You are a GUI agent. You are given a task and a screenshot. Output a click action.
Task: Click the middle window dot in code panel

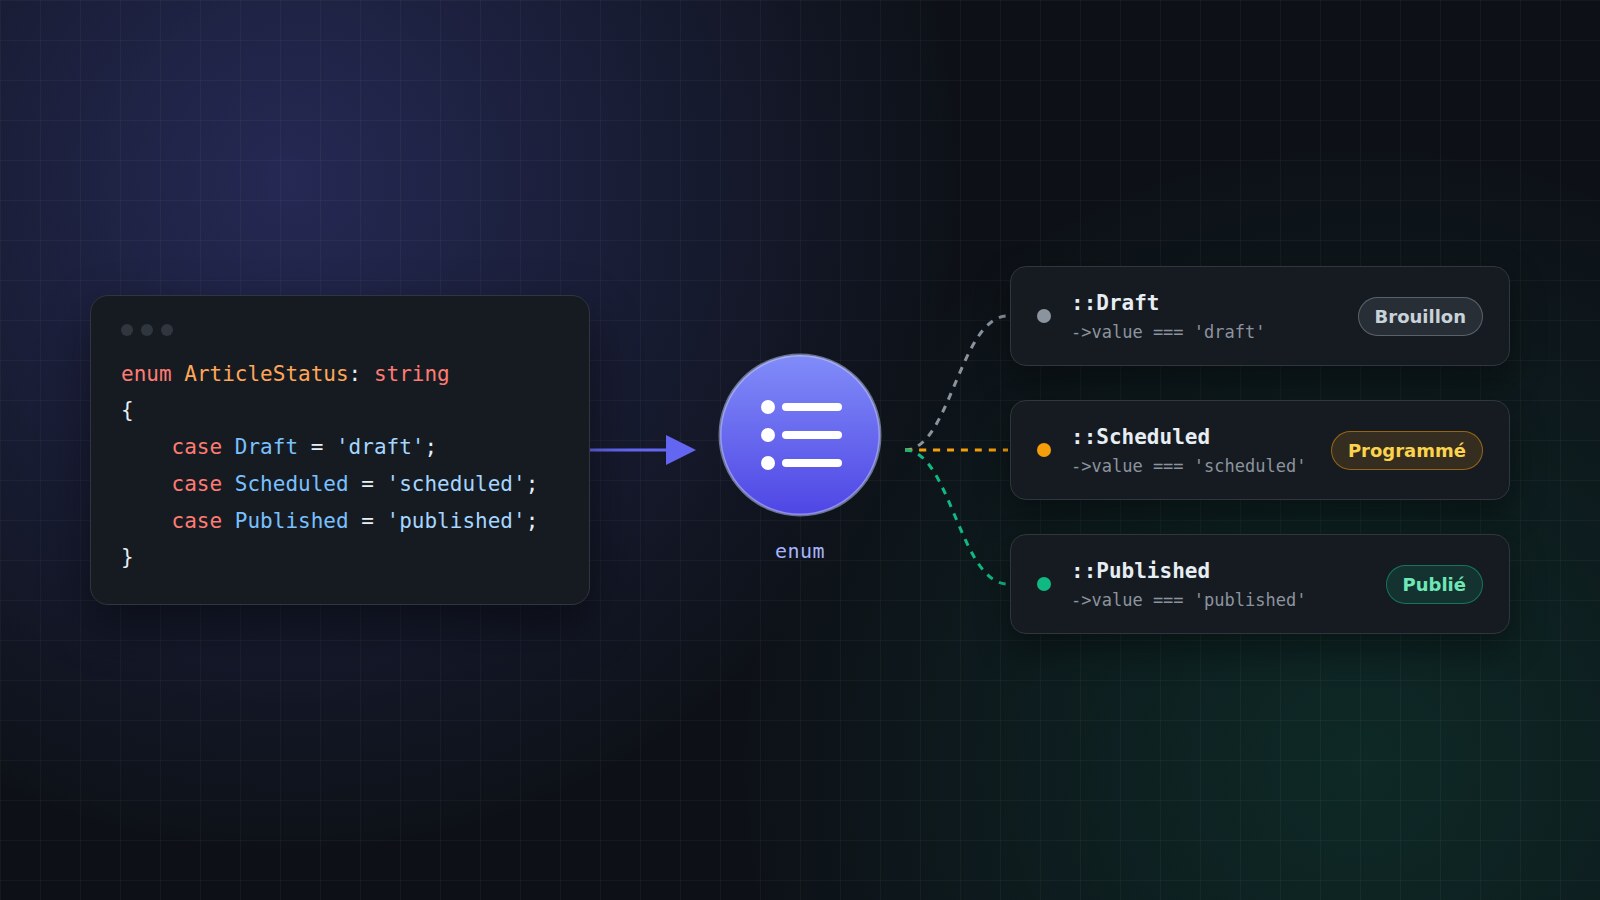147,330
